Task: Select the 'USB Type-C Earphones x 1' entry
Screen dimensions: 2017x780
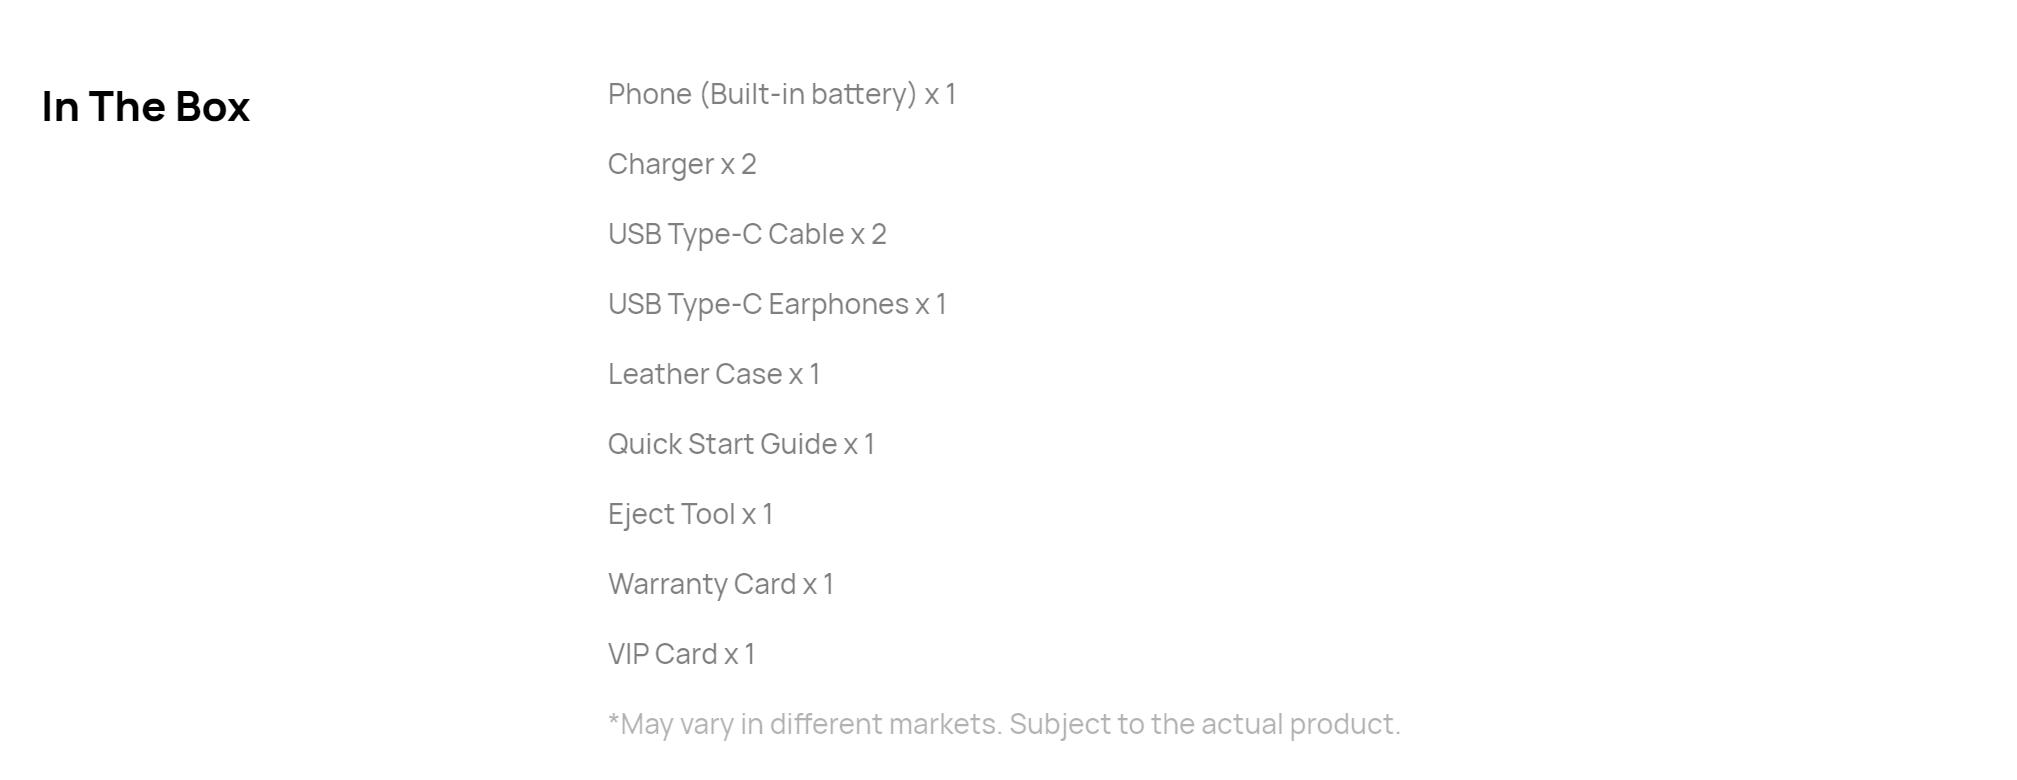Action: point(777,305)
